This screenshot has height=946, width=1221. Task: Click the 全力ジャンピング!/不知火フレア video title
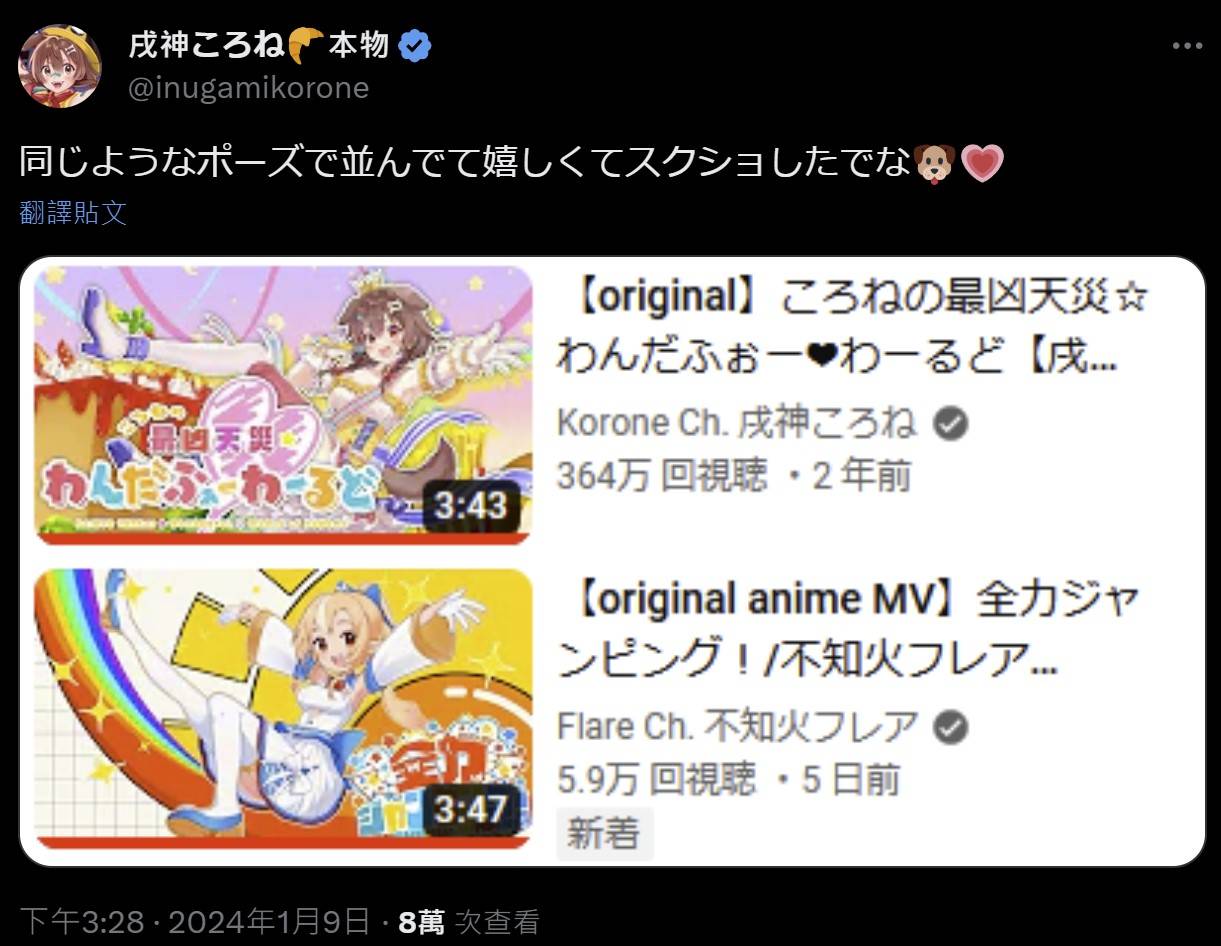[x=848, y=629]
